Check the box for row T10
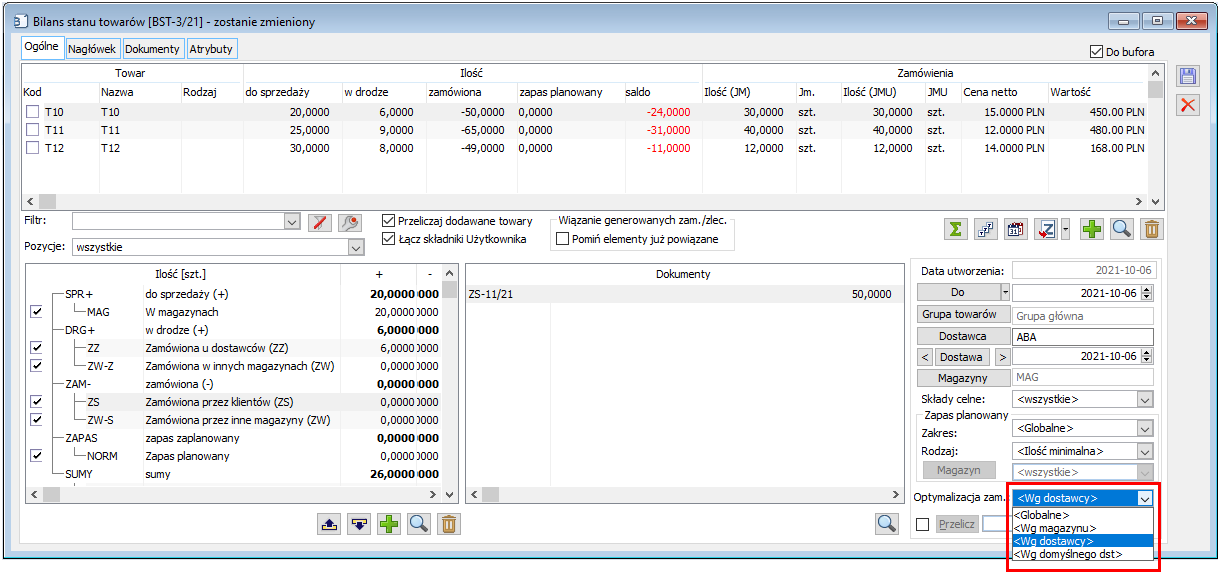1220x575 pixels. 33,113
